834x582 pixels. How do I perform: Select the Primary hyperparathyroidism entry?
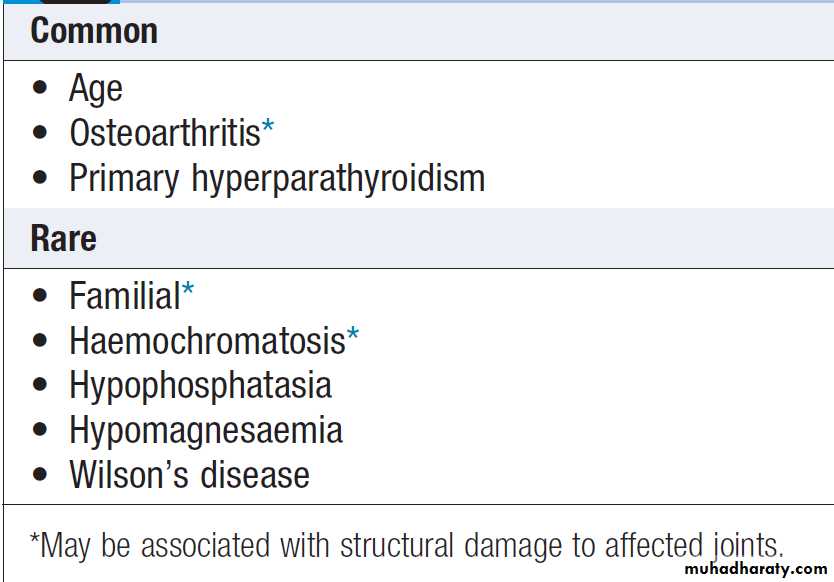(x=277, y=179)
